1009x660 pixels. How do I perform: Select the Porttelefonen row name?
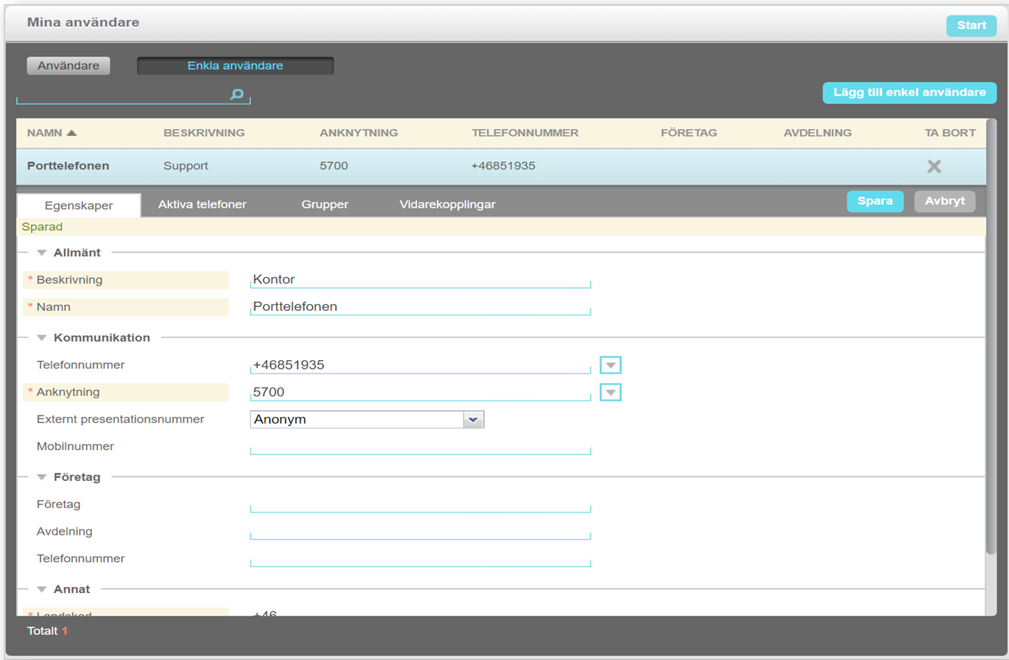68,166
